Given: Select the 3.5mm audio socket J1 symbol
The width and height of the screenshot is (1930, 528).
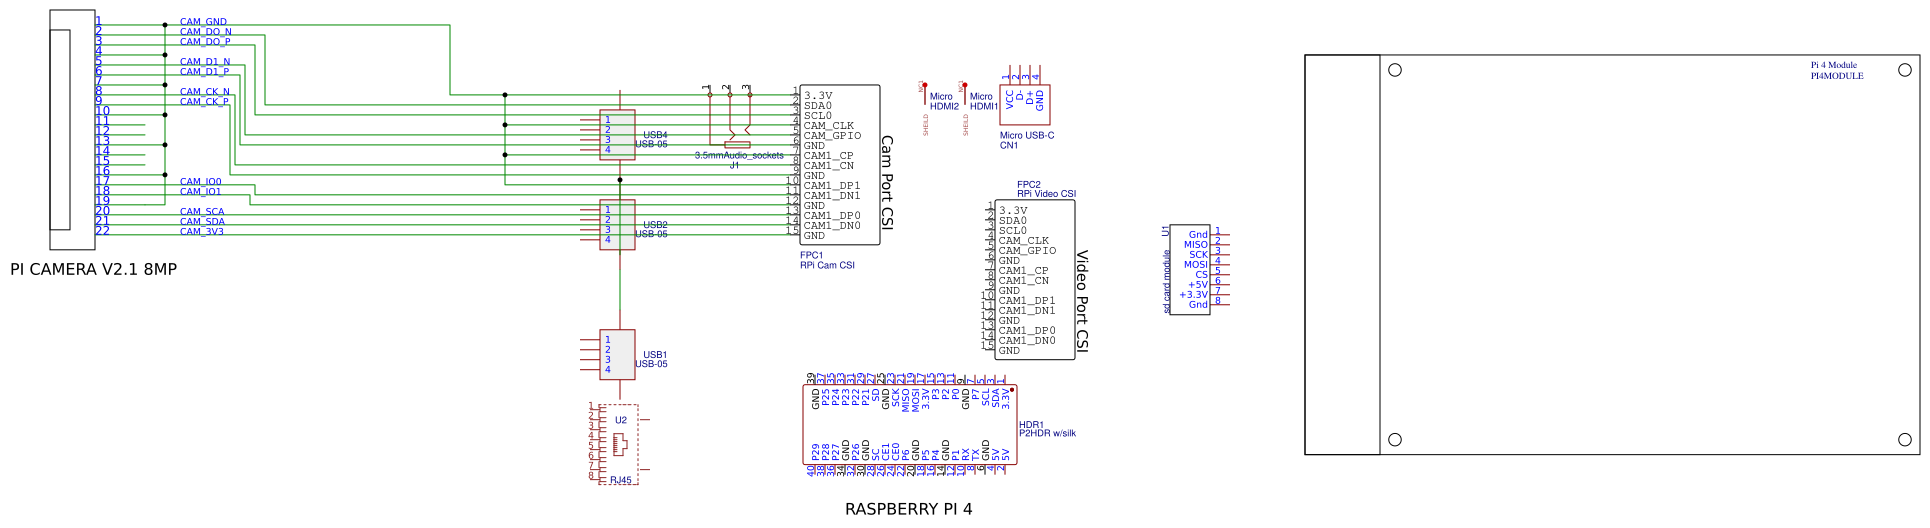Looking at the screenshot, I should [x=730, y=120].
